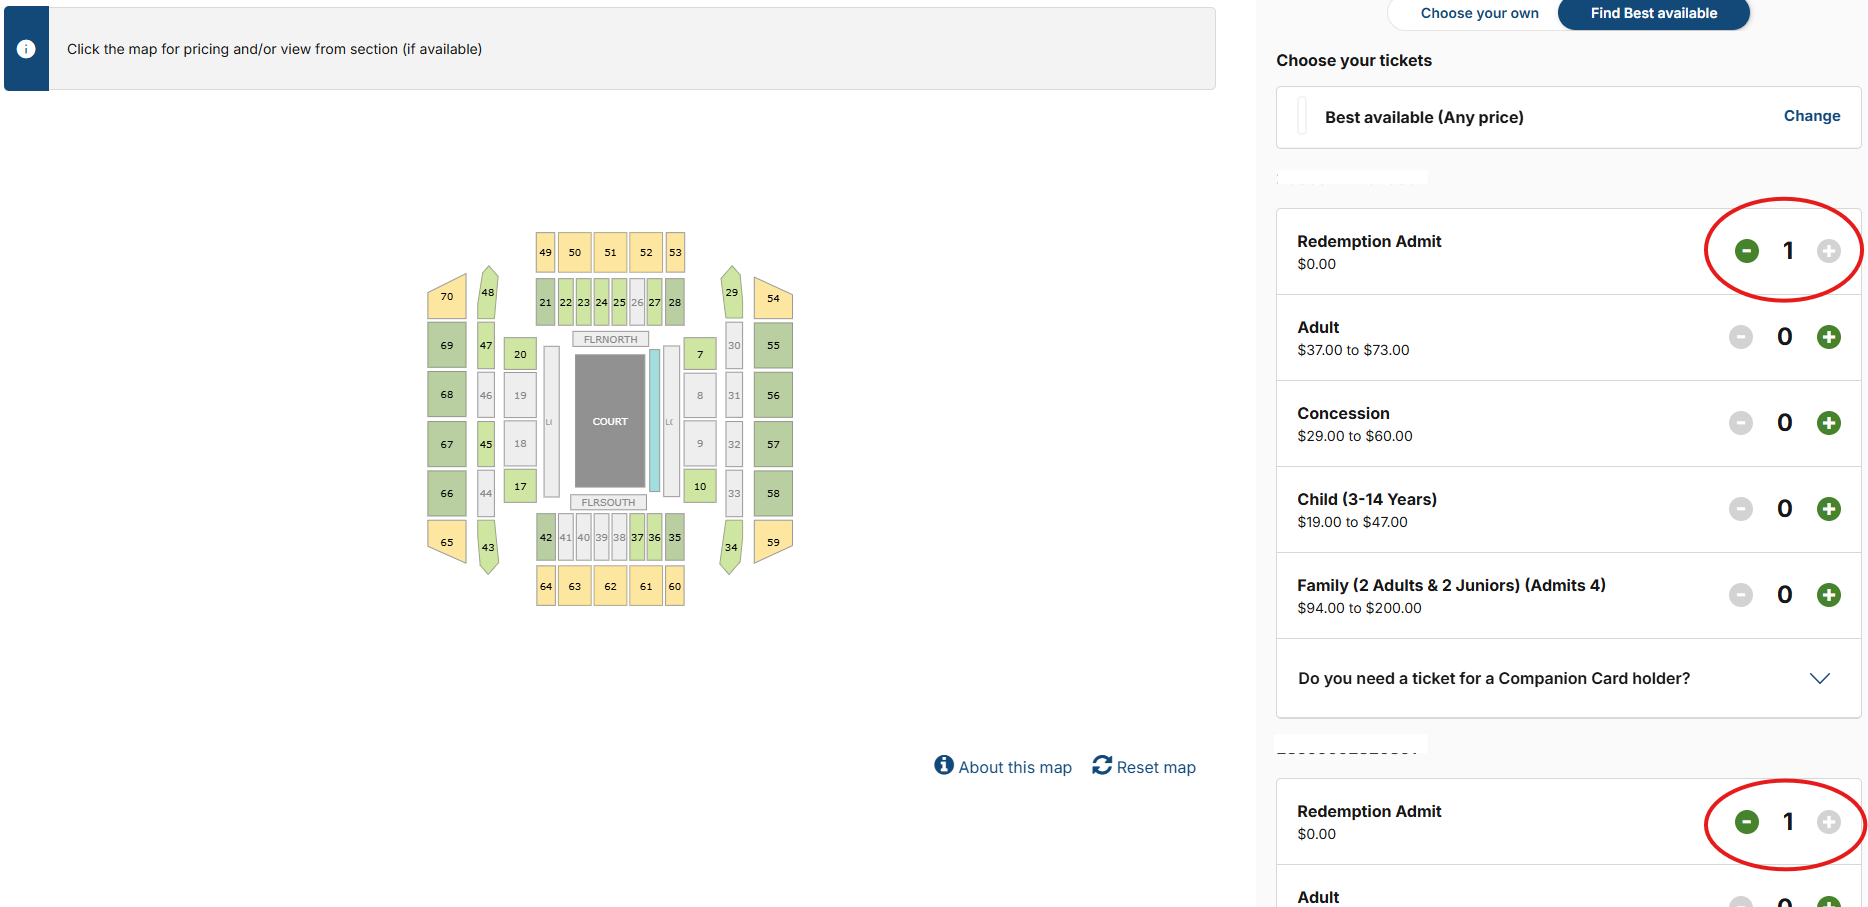1868x907 pixels.
Task: Select section 51 on the seating map
Action: point(610,252)
